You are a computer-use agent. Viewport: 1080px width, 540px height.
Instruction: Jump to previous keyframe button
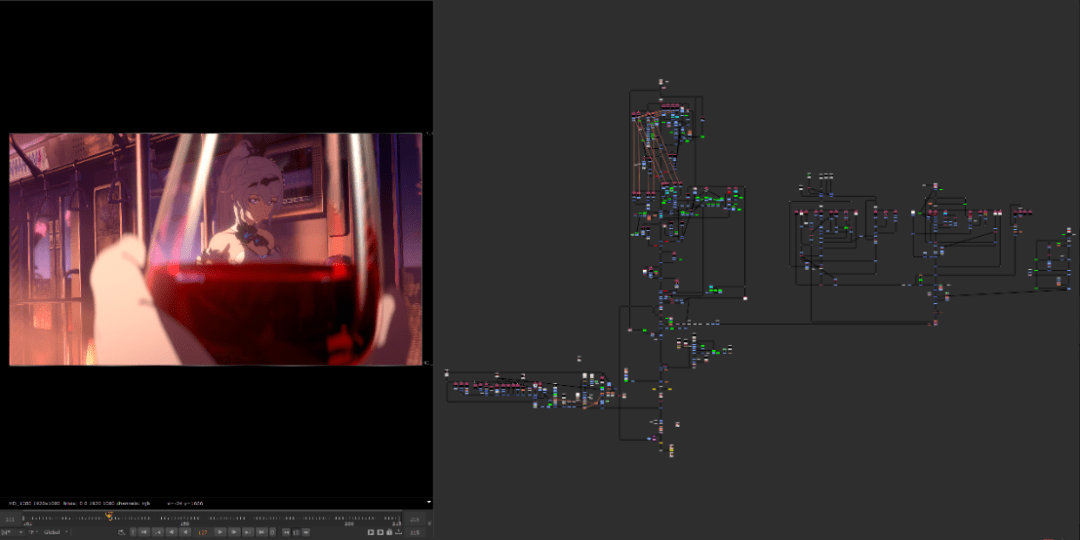click(x=158, y=532)
